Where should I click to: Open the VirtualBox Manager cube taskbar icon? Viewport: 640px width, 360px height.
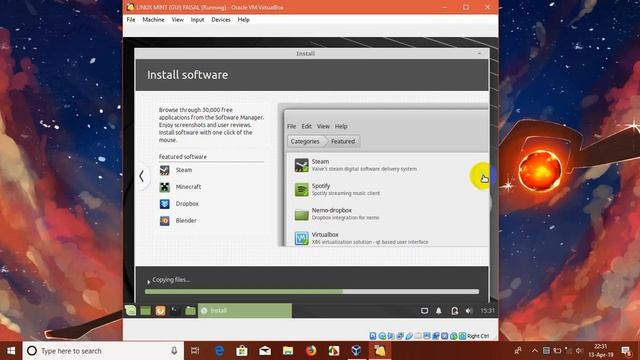click(356, 351)
